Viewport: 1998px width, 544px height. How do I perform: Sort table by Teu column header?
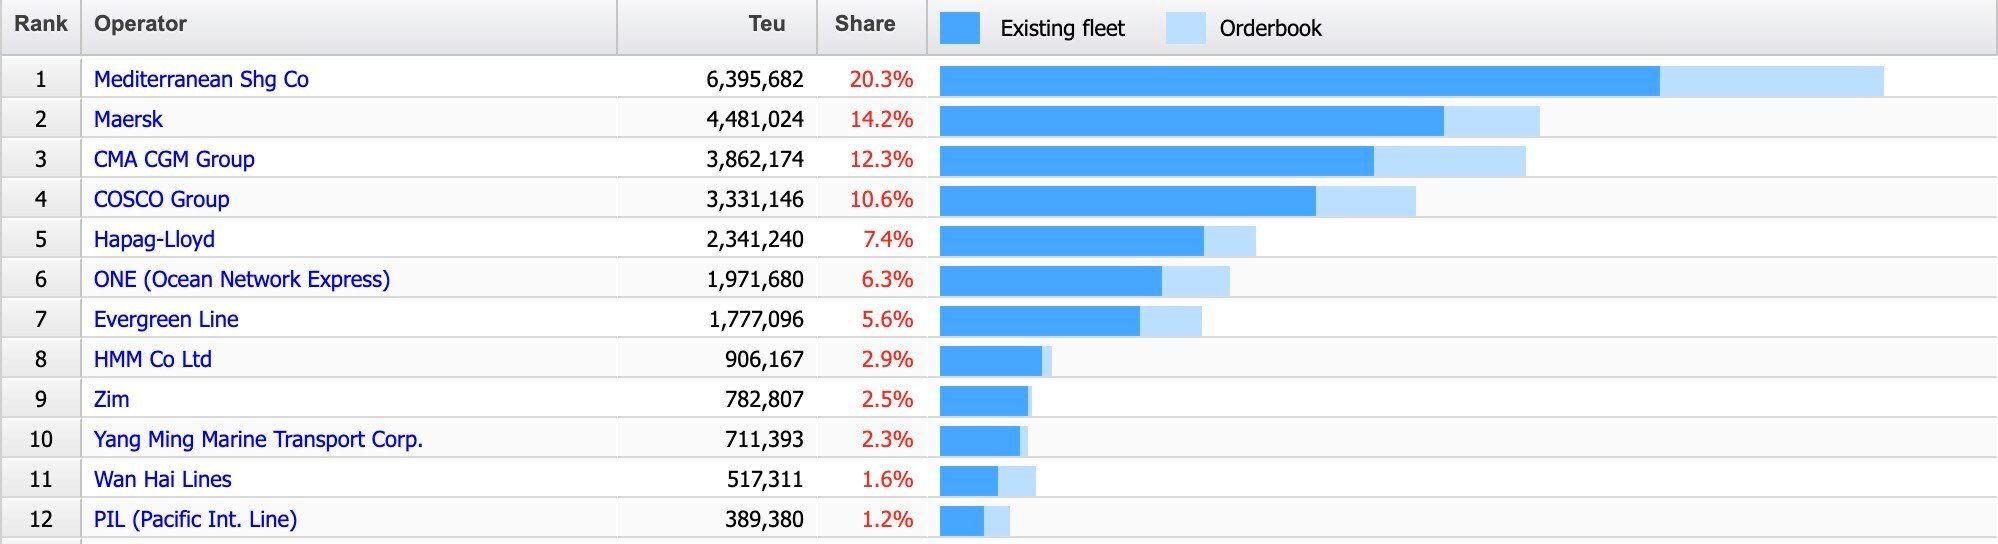click(x=766, y=25)
